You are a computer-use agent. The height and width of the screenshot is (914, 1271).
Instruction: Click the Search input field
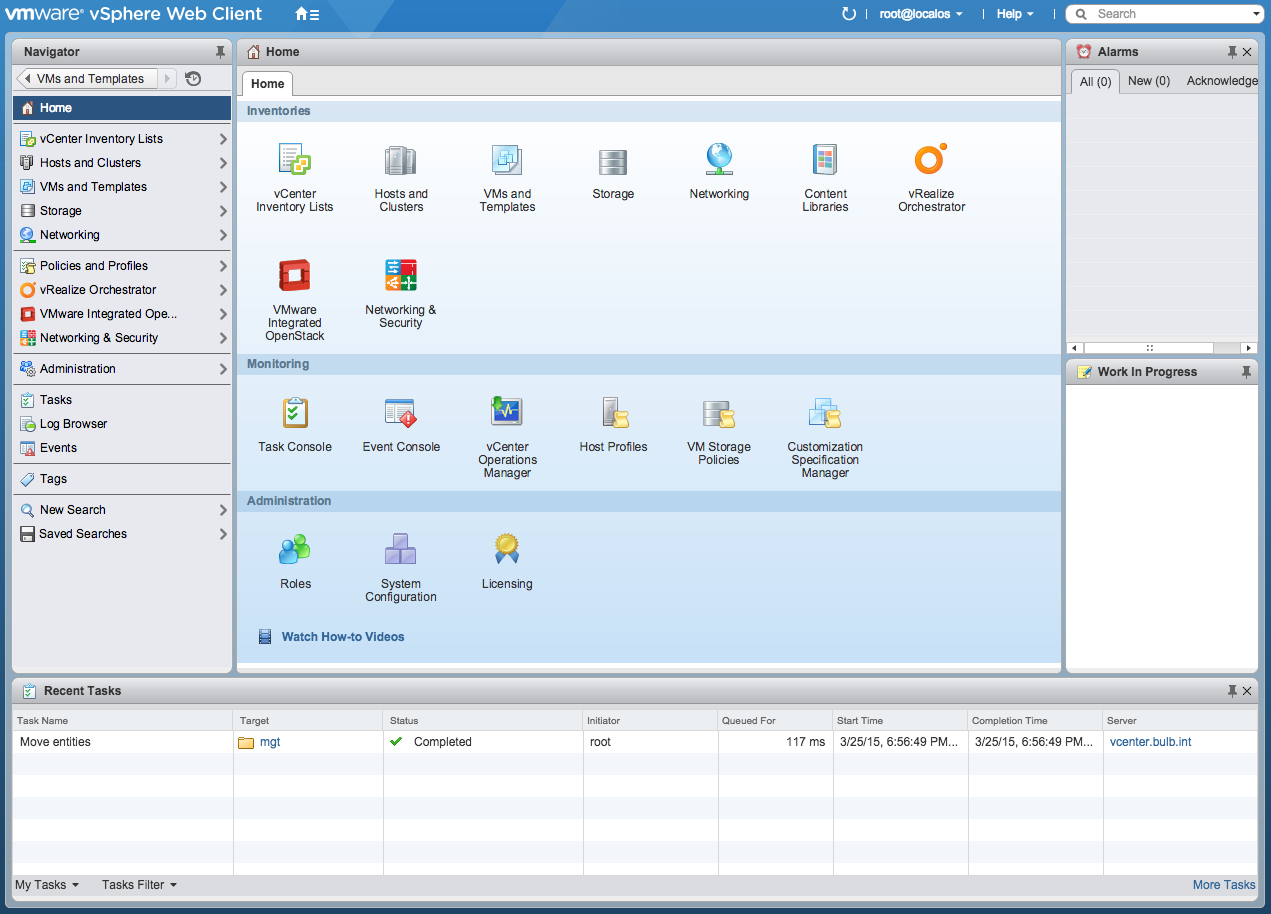1165,14
